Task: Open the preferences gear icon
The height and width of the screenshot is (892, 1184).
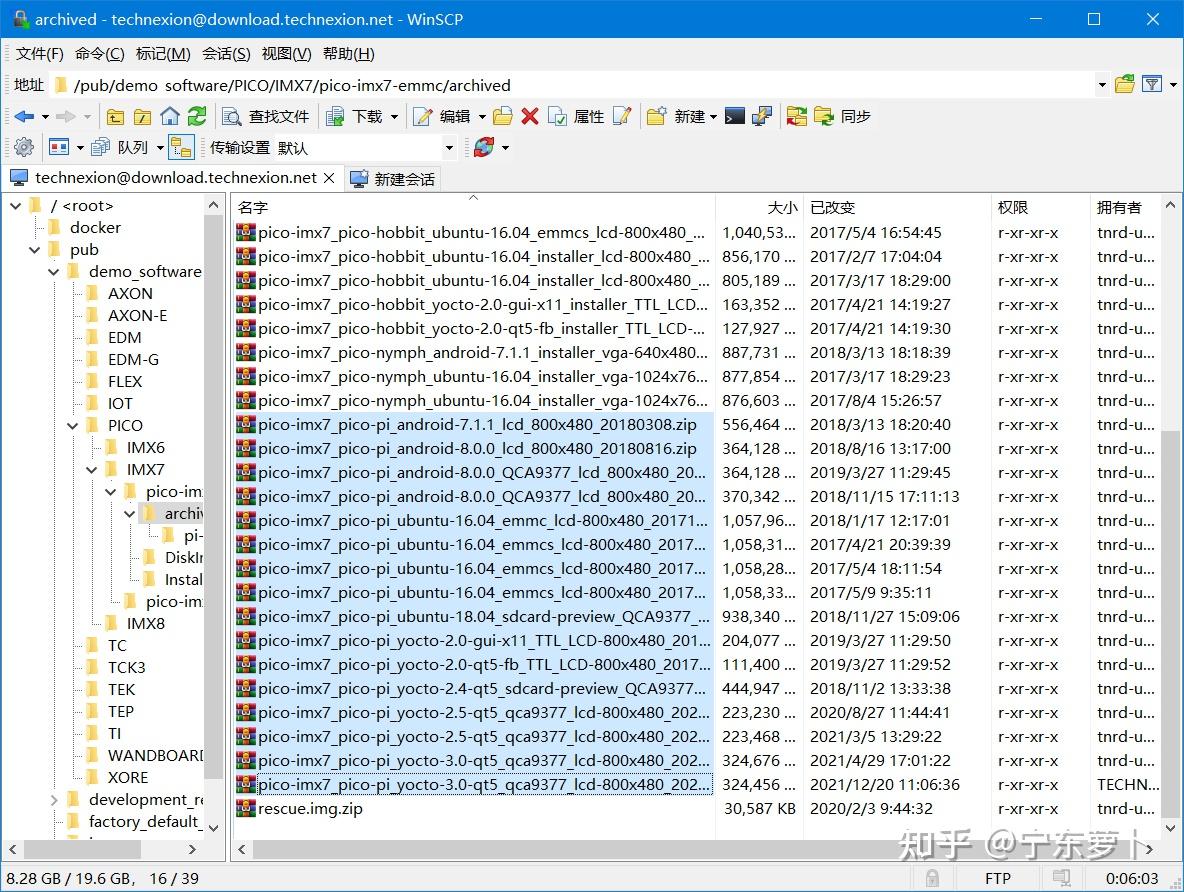Action: tap(24, 148)
